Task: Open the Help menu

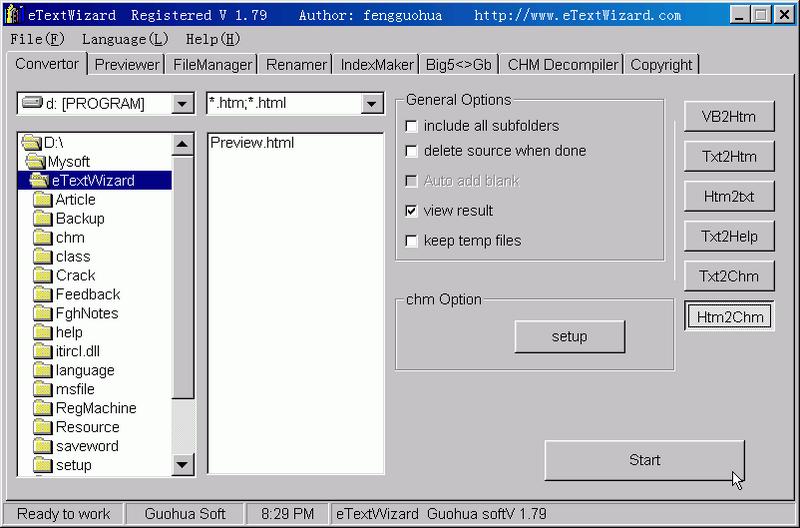Action: (x=213, y=39)
